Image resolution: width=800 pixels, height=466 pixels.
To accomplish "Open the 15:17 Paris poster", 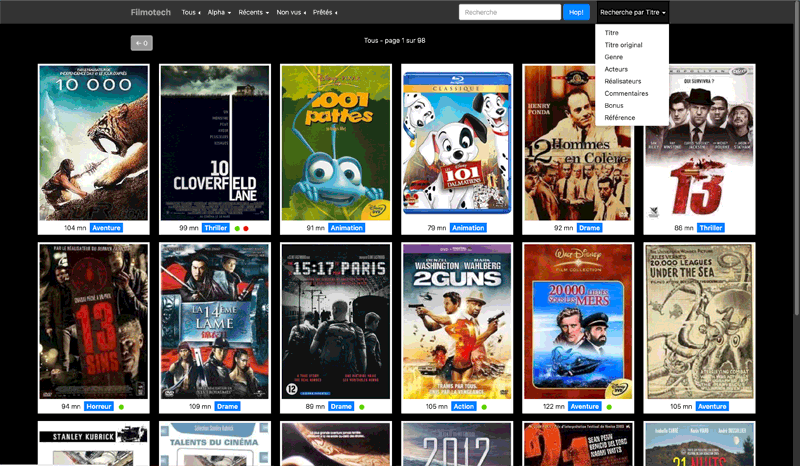I will (x=336, y=322).
